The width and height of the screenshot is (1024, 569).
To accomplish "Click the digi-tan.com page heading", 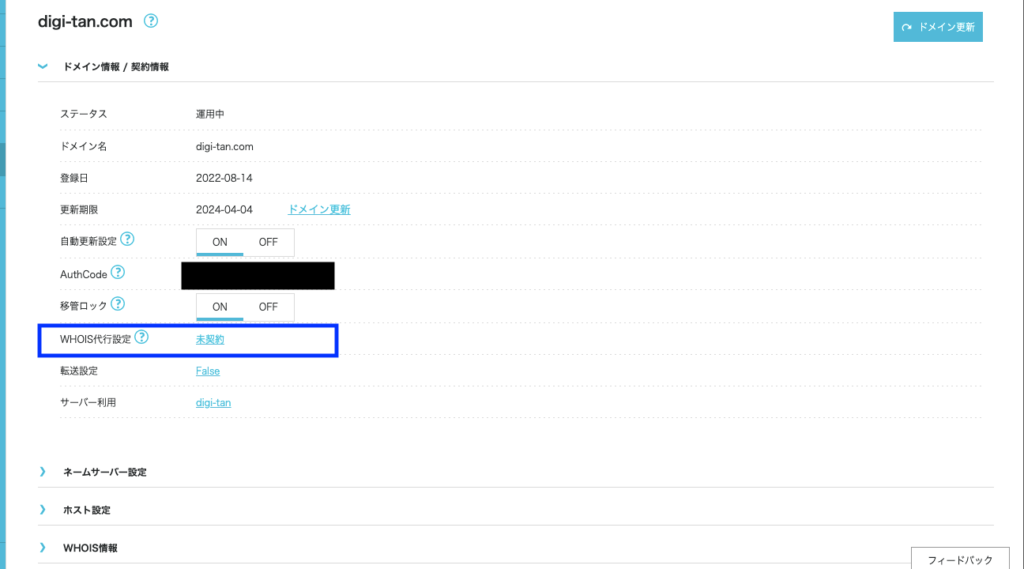I will click(x=85, y=22).
